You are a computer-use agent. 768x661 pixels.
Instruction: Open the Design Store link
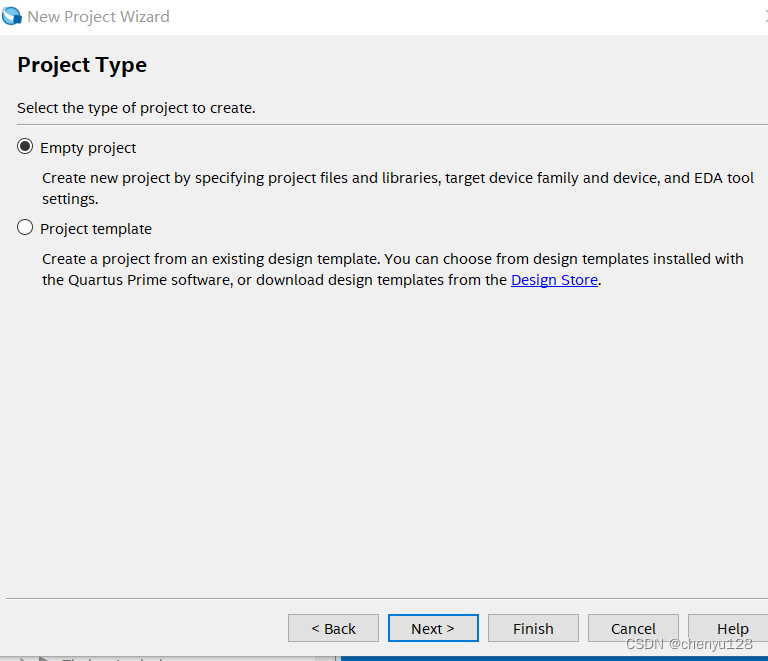click(x=554, y=280)
